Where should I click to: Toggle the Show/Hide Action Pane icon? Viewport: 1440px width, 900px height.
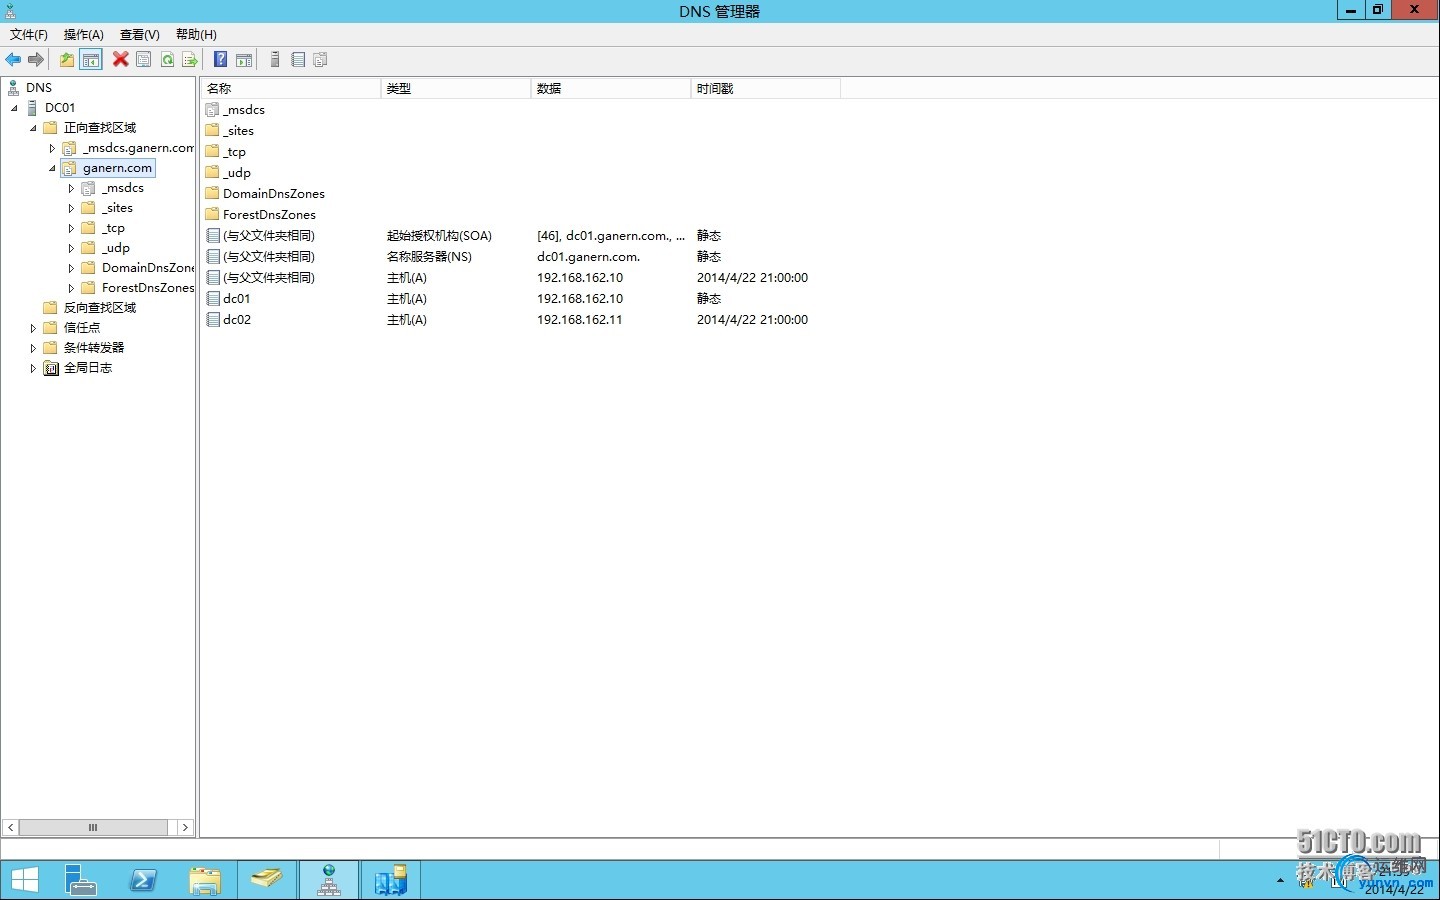click(x=243, y=60)
